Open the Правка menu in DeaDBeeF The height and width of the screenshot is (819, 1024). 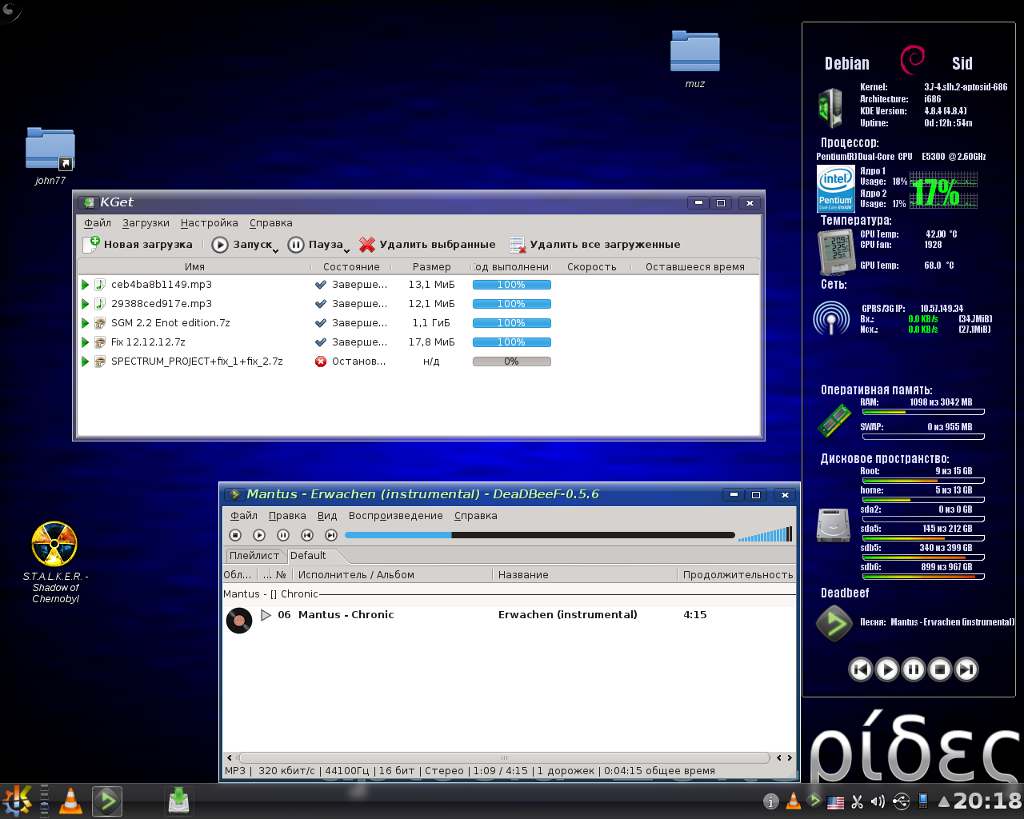[x=287, y=515]
